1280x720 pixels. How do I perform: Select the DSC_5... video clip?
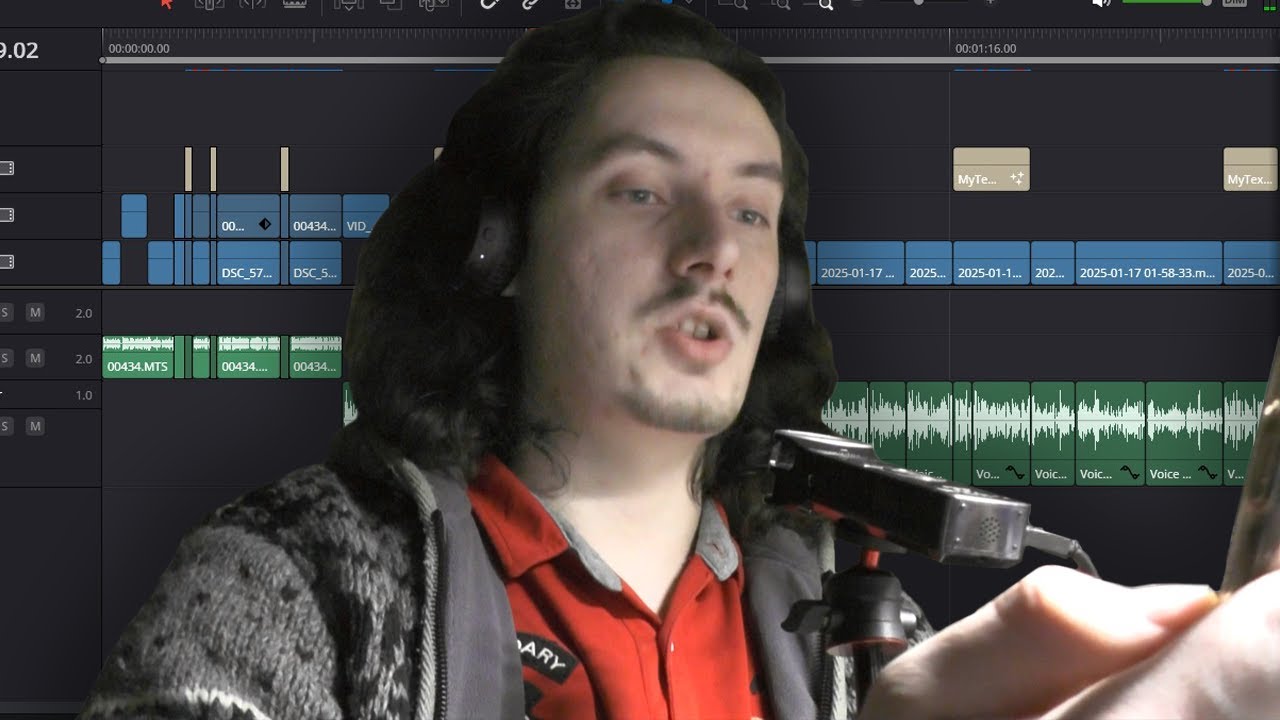pyautogui.click(x=315, y=263)
